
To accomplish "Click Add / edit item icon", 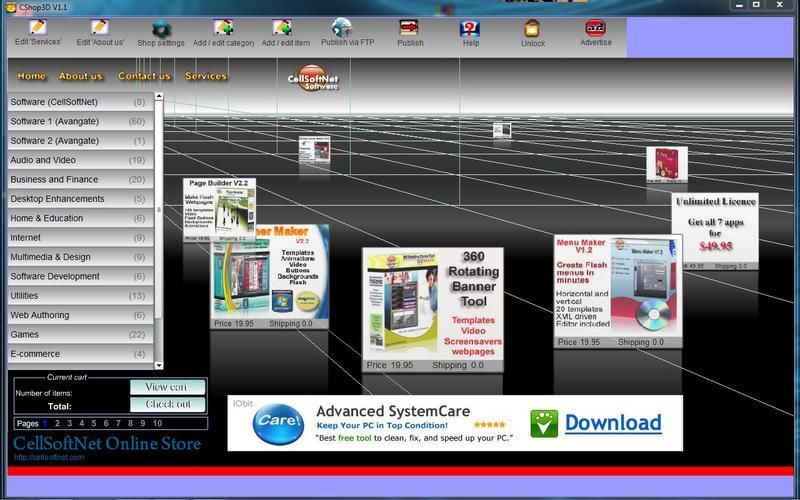I will (282, 28).
